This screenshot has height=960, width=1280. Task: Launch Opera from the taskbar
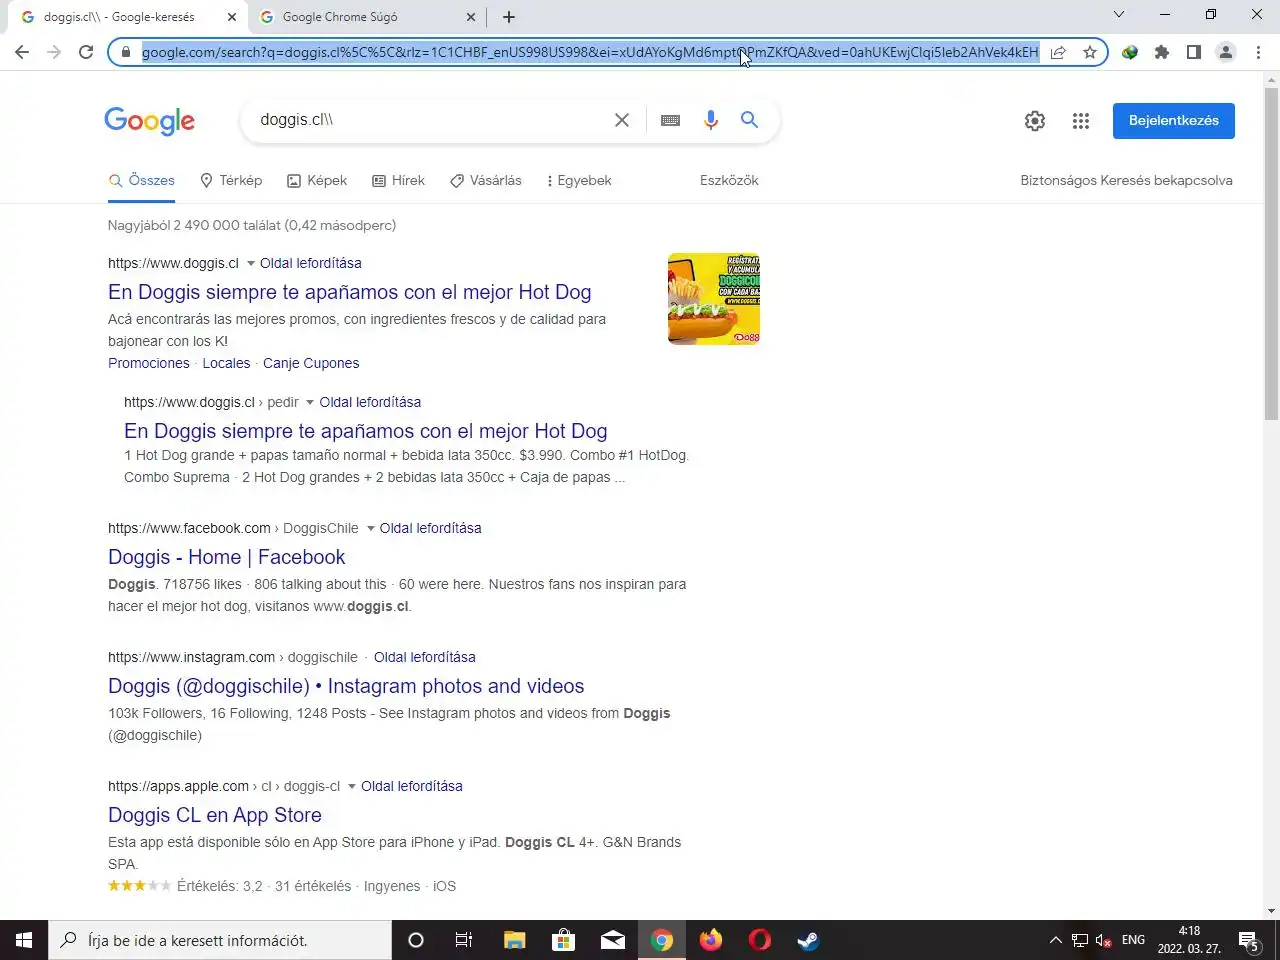point(760,940)
